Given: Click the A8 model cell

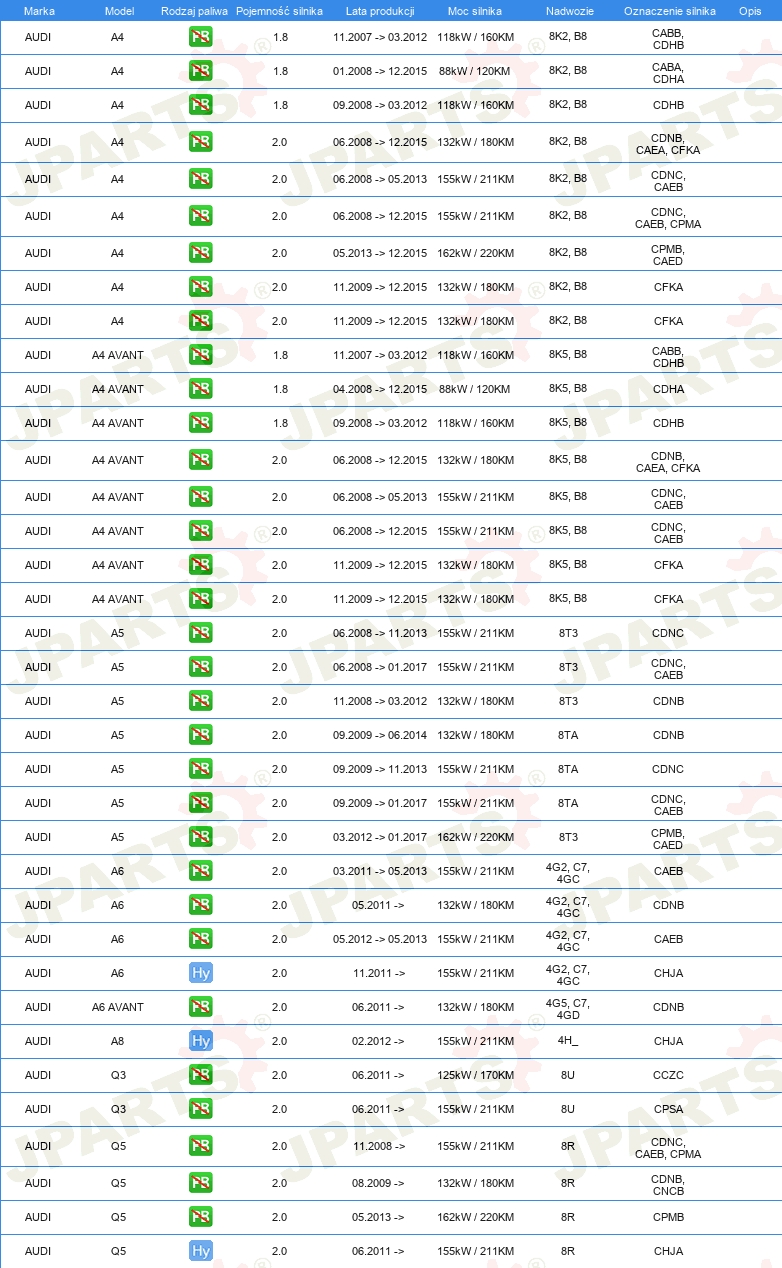Looking at the screenshot, I should [118, 1041].
